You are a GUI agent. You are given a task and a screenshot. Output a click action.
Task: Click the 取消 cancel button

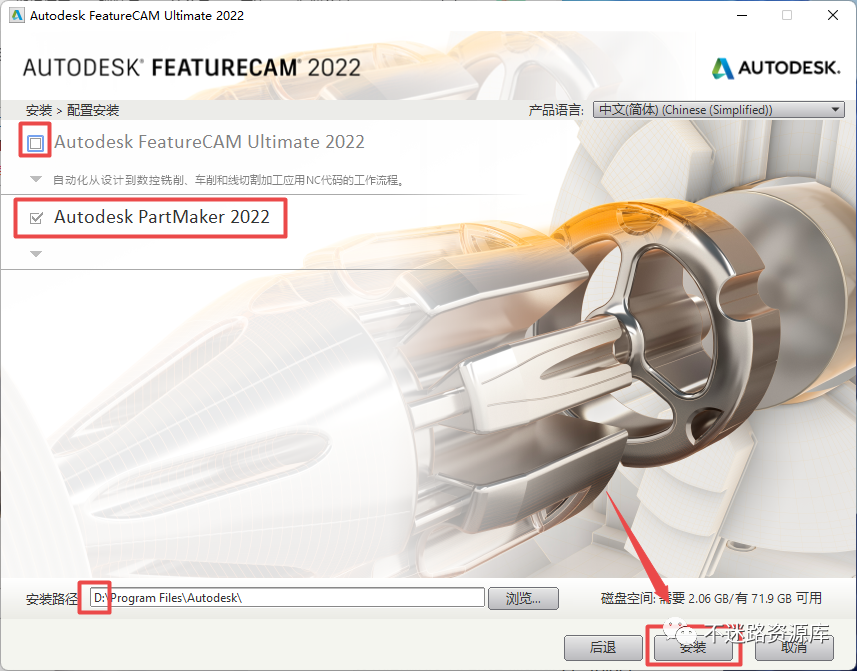tap(794, 648)
